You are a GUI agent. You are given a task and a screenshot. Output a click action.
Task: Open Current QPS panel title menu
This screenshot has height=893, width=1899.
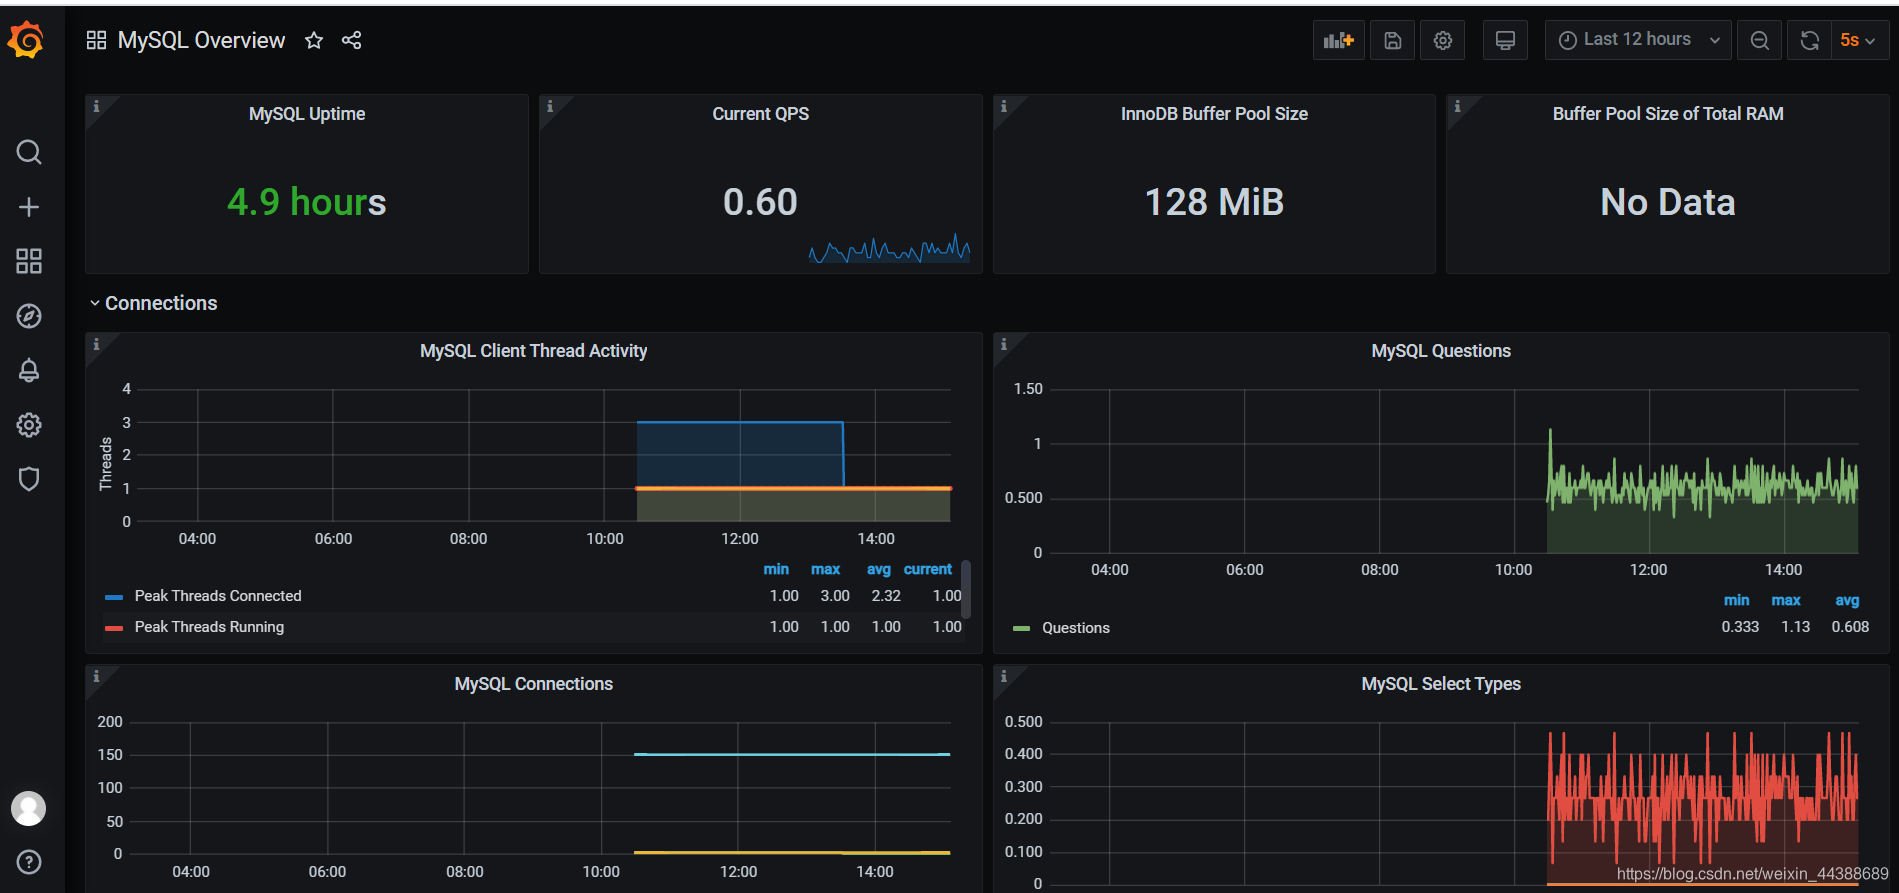(x=761, y=114)
